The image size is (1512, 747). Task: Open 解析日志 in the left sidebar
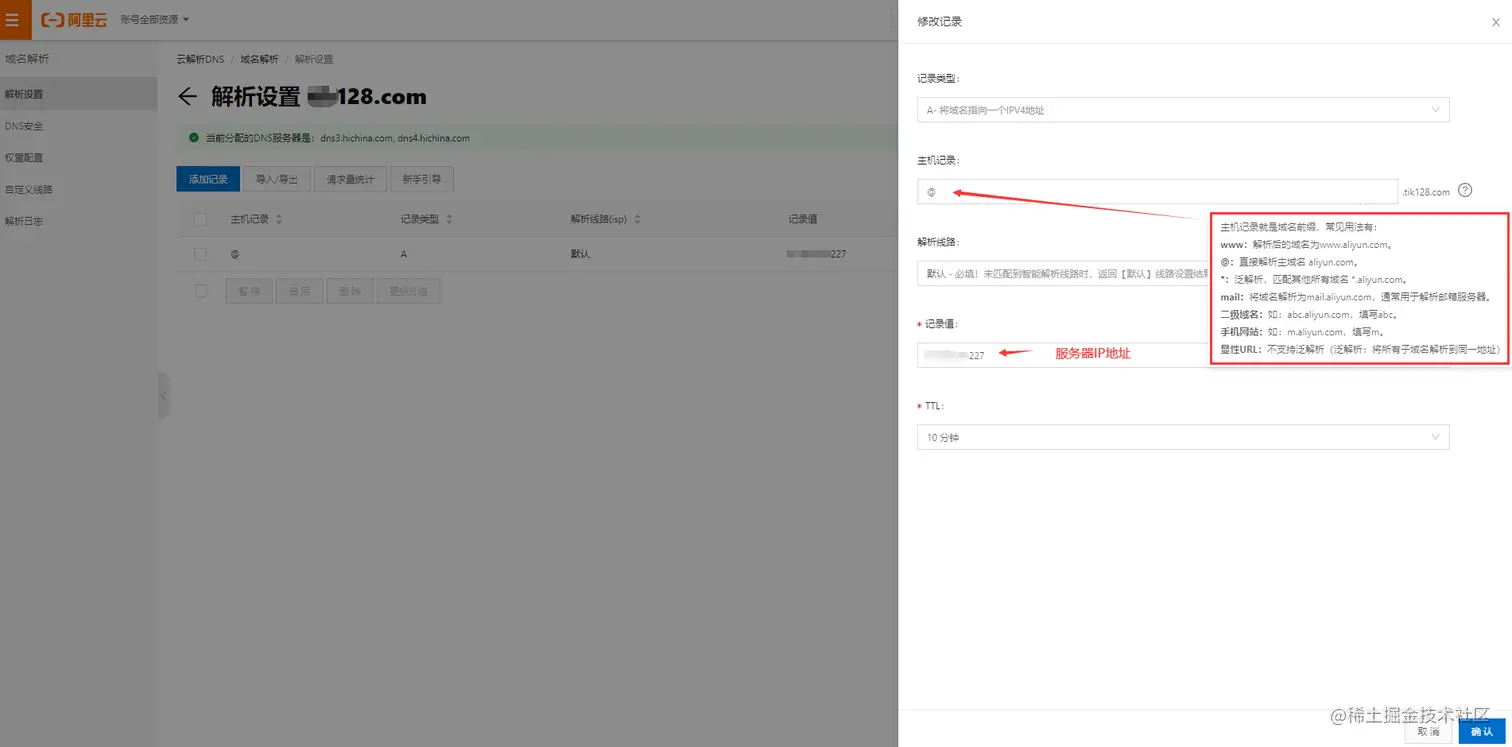24,221
